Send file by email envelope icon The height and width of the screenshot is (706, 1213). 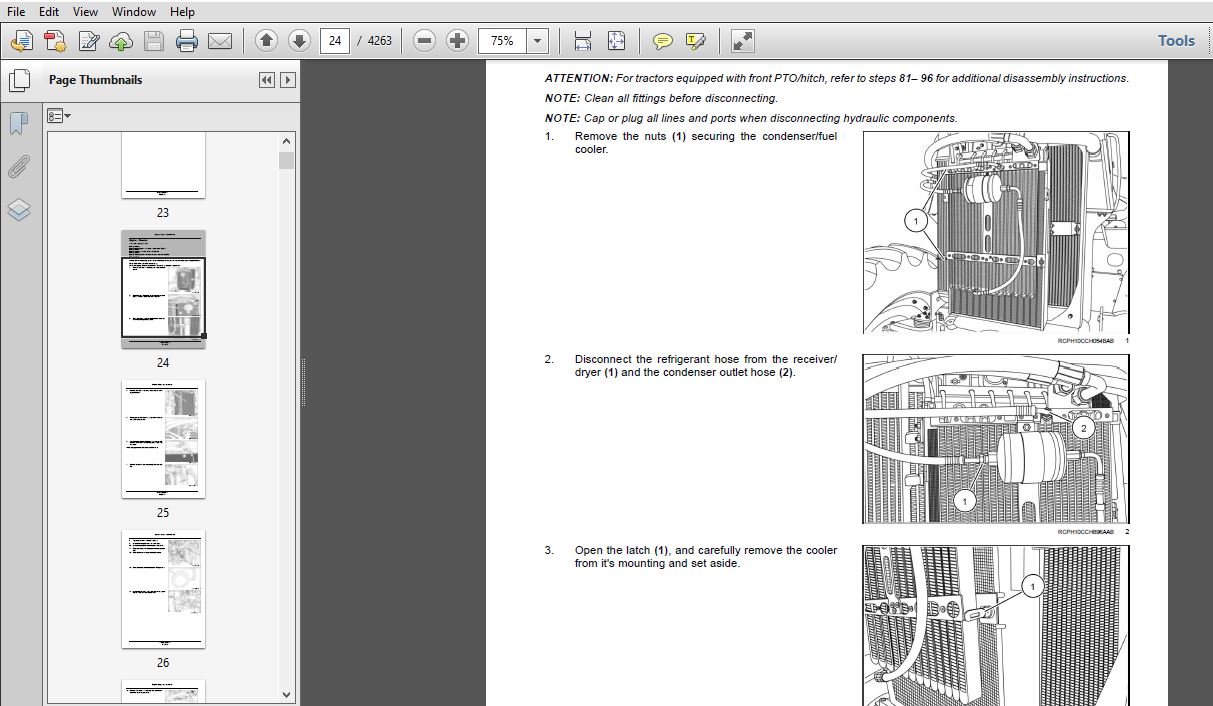220,41
